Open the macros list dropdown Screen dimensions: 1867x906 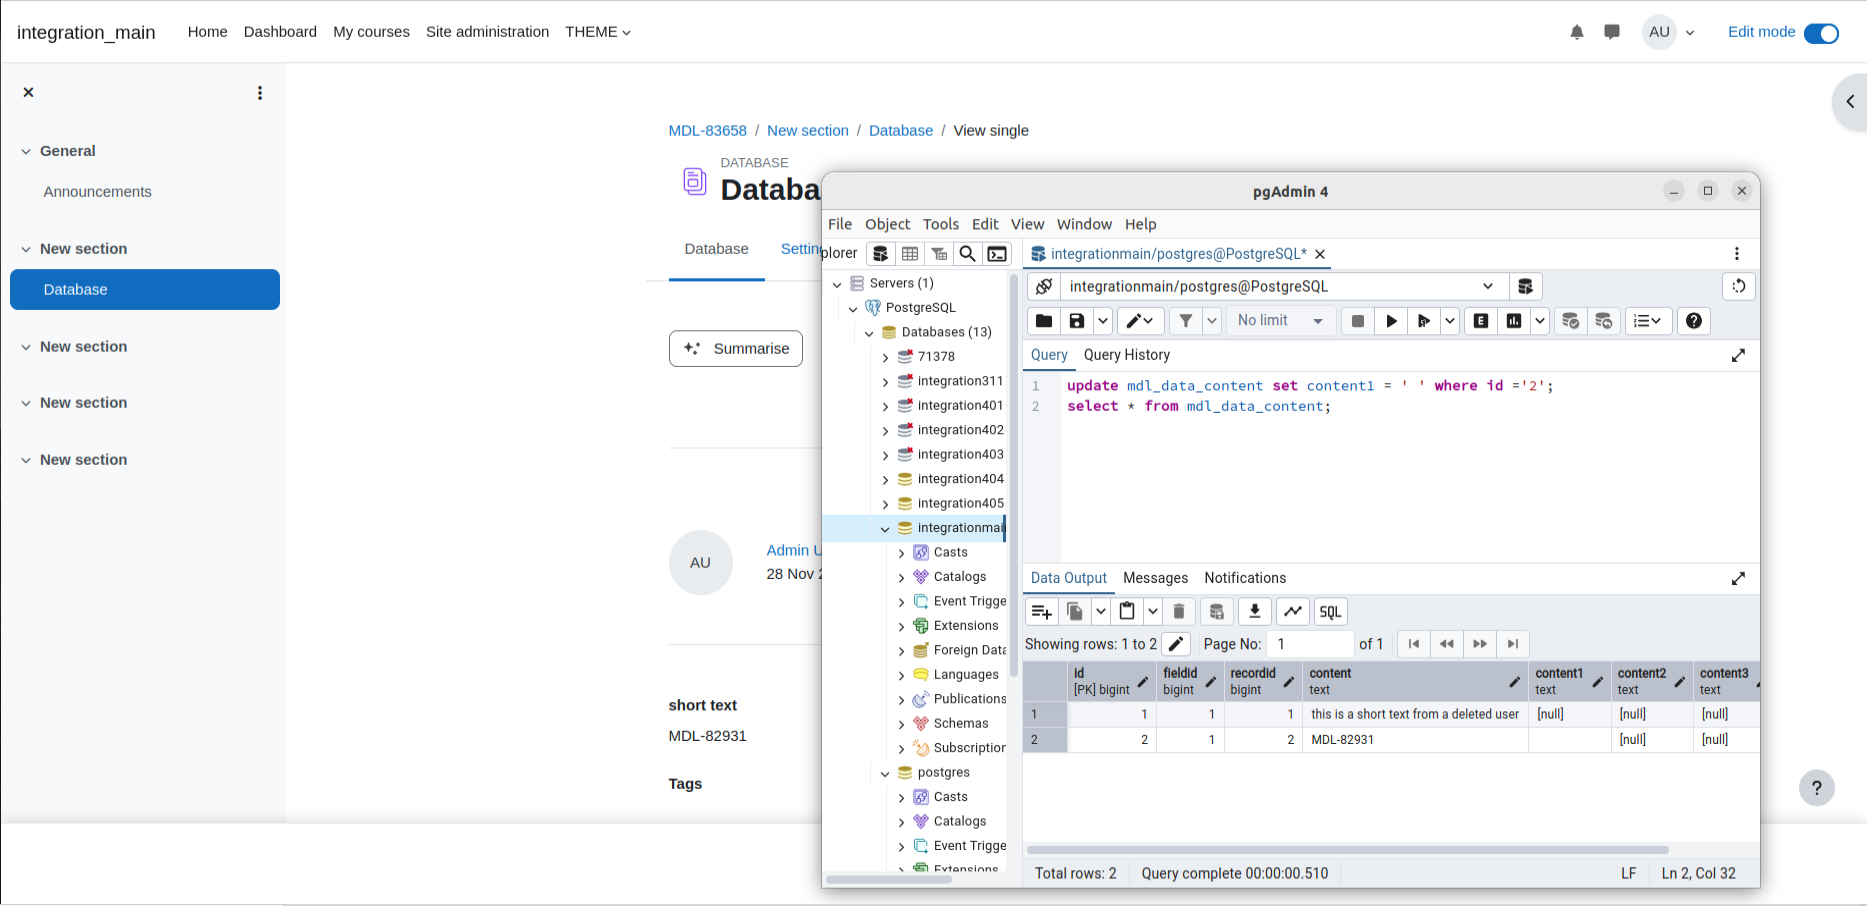(1647, 321)
